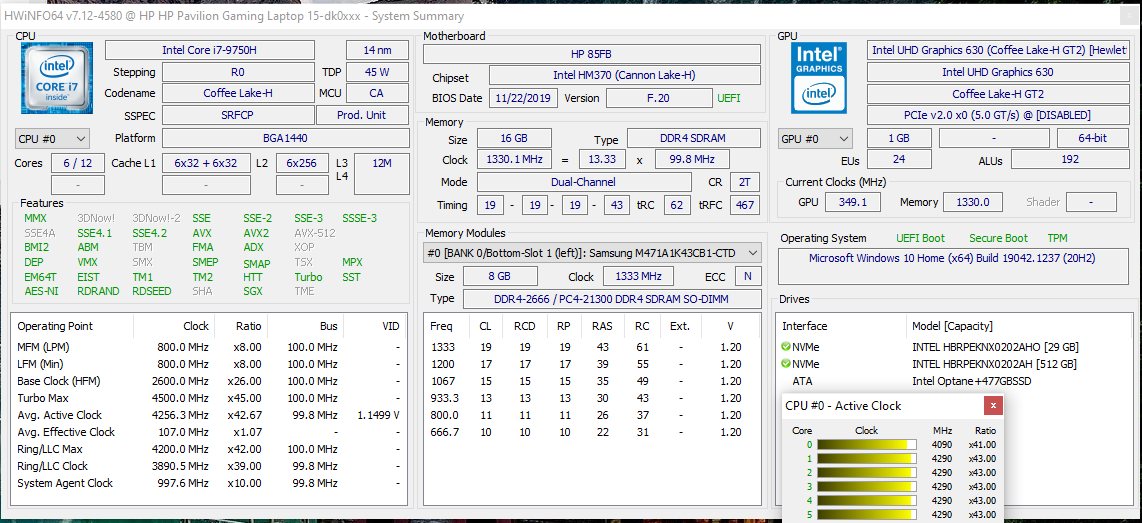Image resolution: width=1142 pixels, height=523 pixels.
Task: Click the AVX2 feature label
Action: click(x=256, y=233)
